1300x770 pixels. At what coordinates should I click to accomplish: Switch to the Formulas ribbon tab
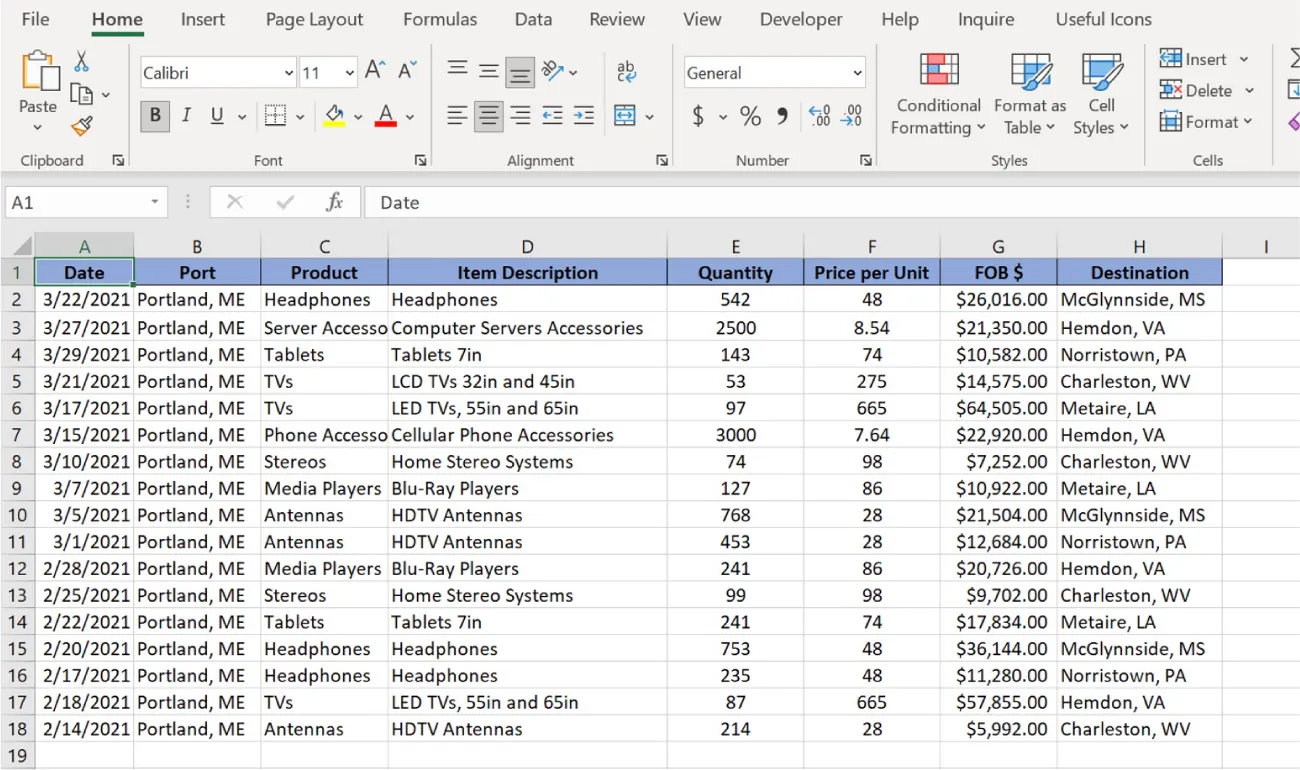pyautogui.click(x=440, y=19)
